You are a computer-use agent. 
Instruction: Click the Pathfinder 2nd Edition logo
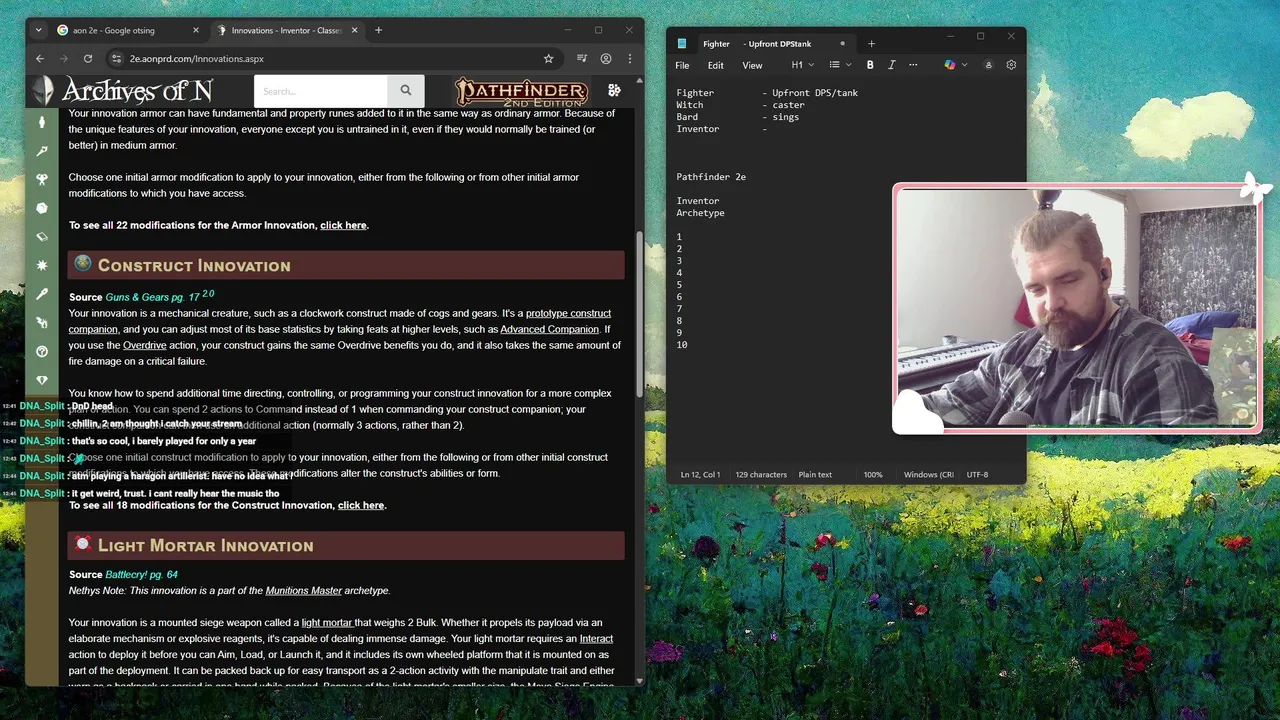(521, 92)
